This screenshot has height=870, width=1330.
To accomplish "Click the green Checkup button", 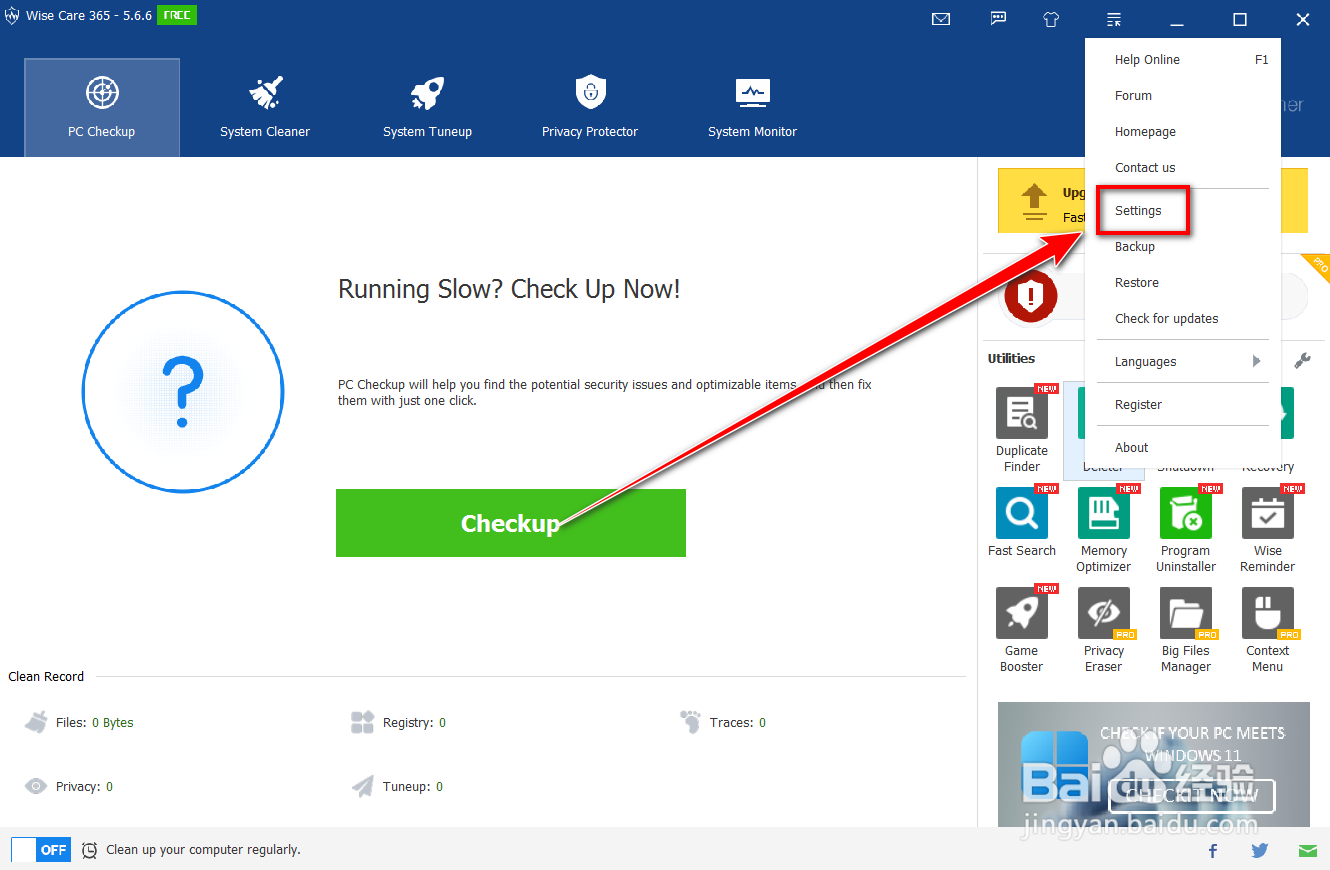I will [511, 523].
